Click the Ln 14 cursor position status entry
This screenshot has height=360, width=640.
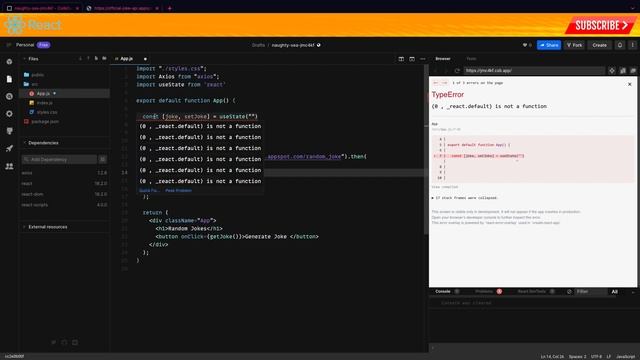coord(552,357)
